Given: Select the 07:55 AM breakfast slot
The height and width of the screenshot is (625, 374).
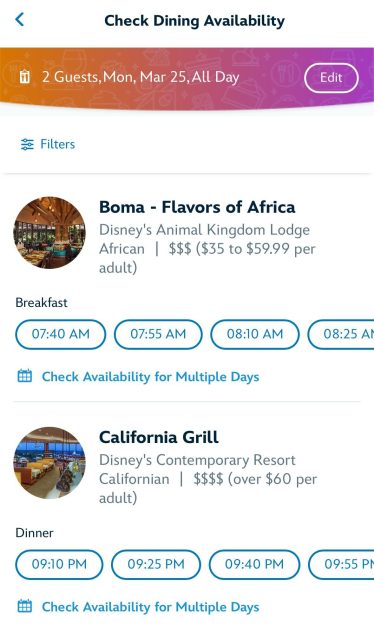Looking at the screenshot, I should click(158, 334).
